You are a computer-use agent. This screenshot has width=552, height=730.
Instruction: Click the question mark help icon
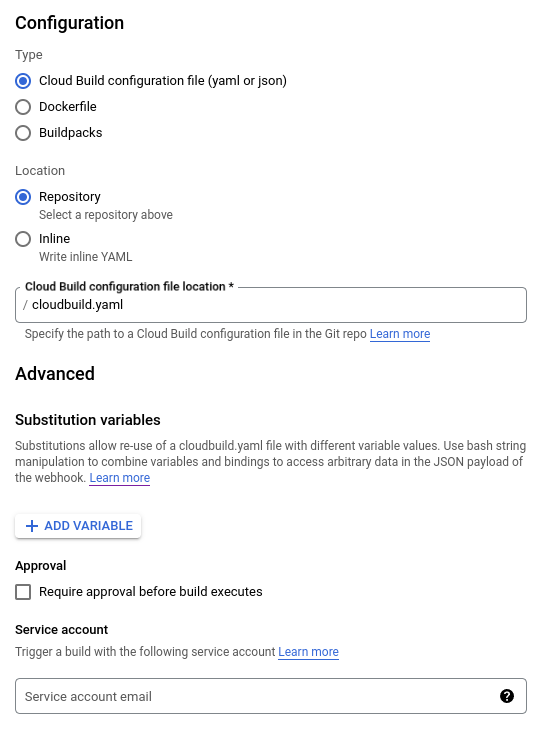point(507,696)
